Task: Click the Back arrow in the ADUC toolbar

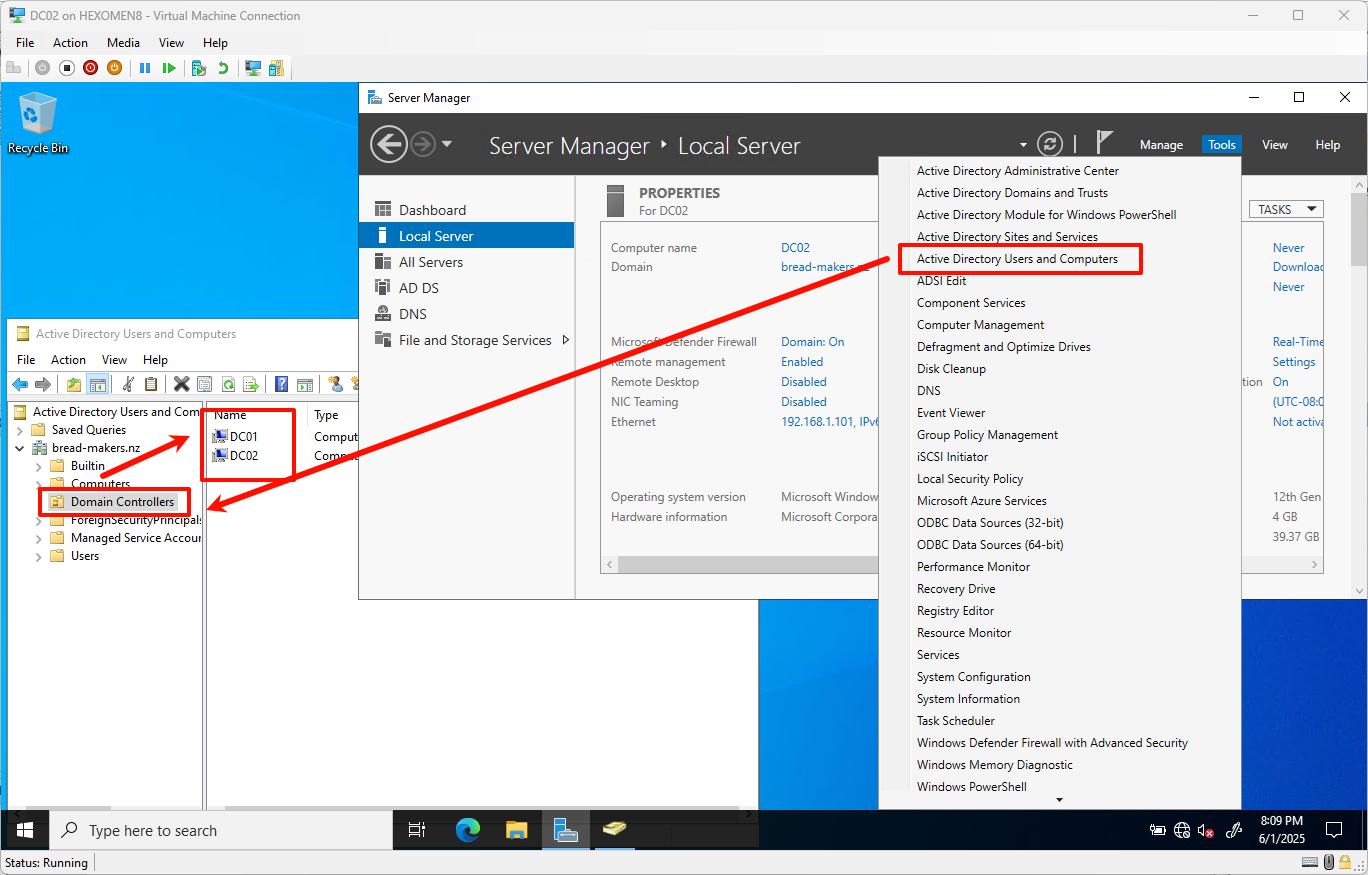Action: pyautogui.click(x=20, y=384)
